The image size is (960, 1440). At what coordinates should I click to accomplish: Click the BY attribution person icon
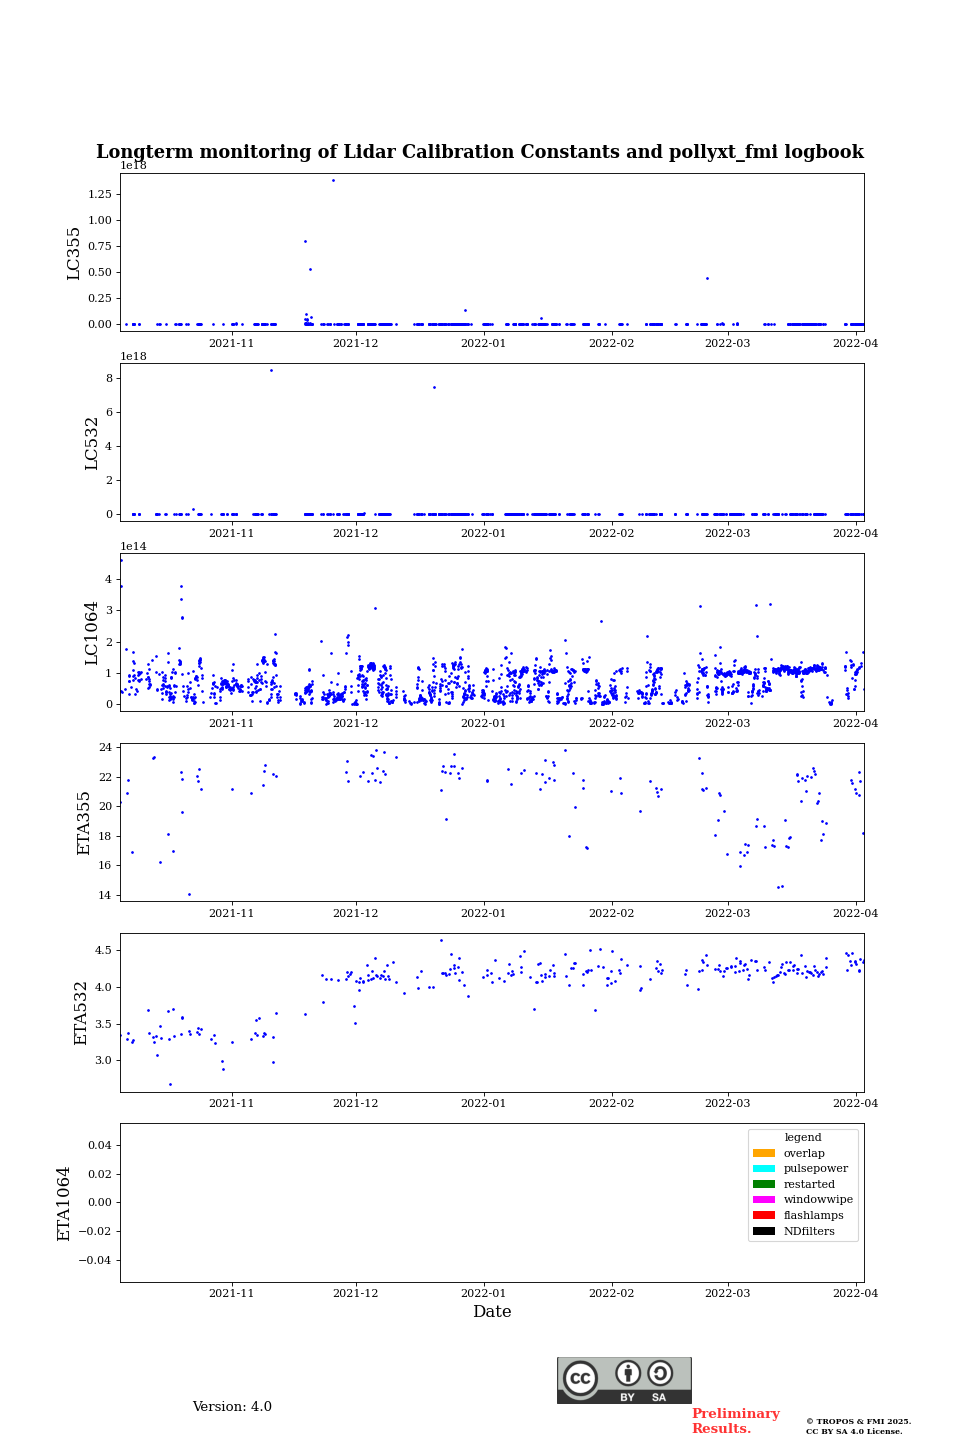click(x=628, y=1373)
